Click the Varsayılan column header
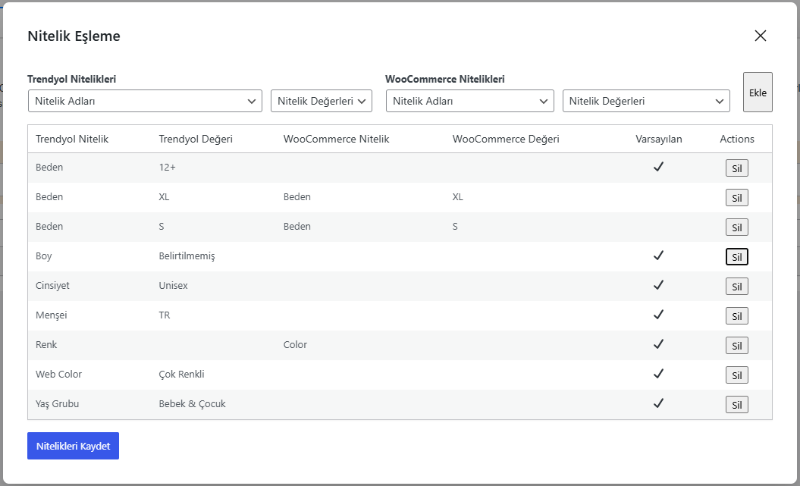The height and width of the screenshot is (486, 800). (659, 139)
